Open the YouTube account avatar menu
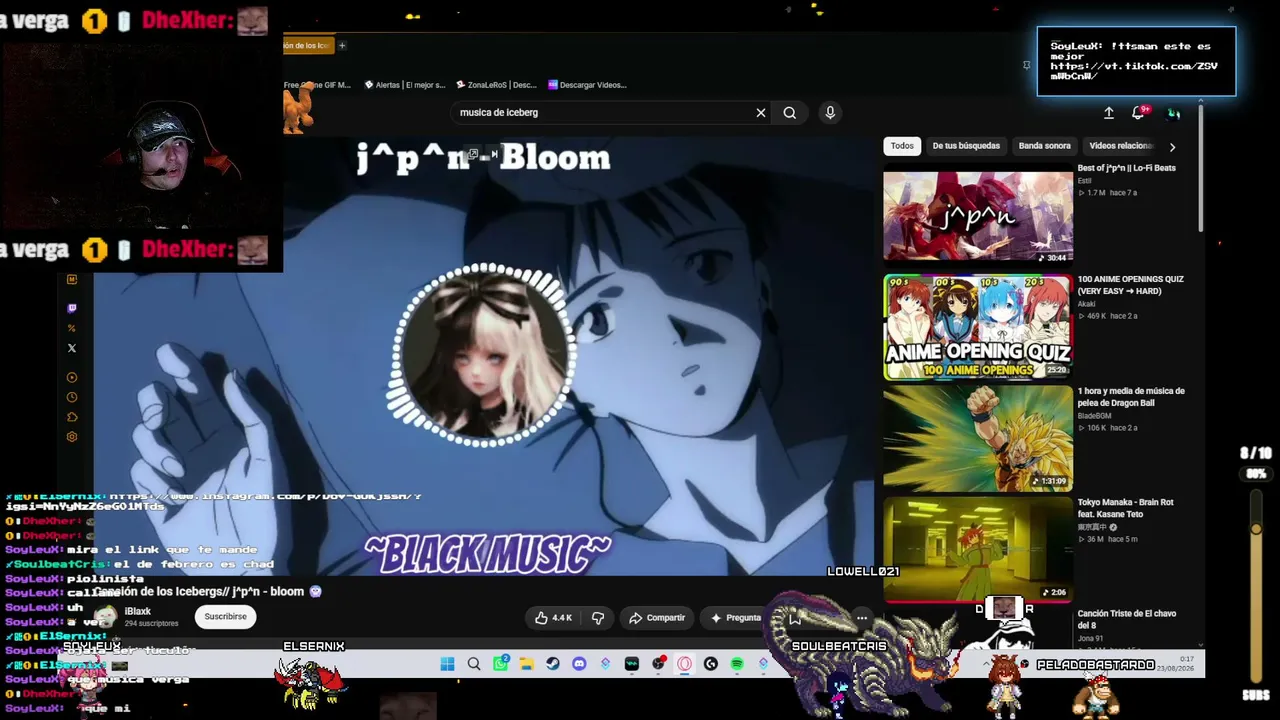The width and height of the screenshot is (1280, 720). (x=1174, y=113)
